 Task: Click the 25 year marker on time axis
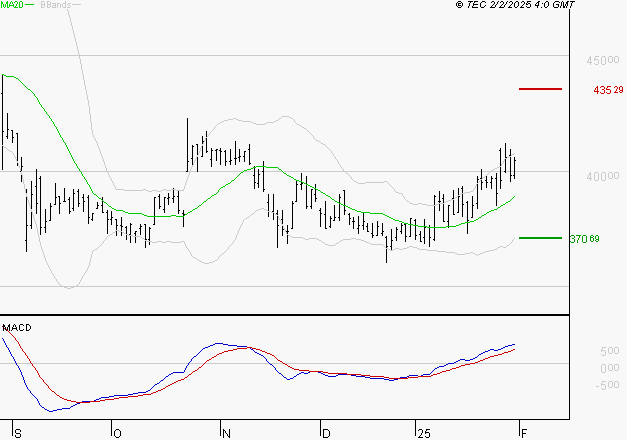click(423, 433)
